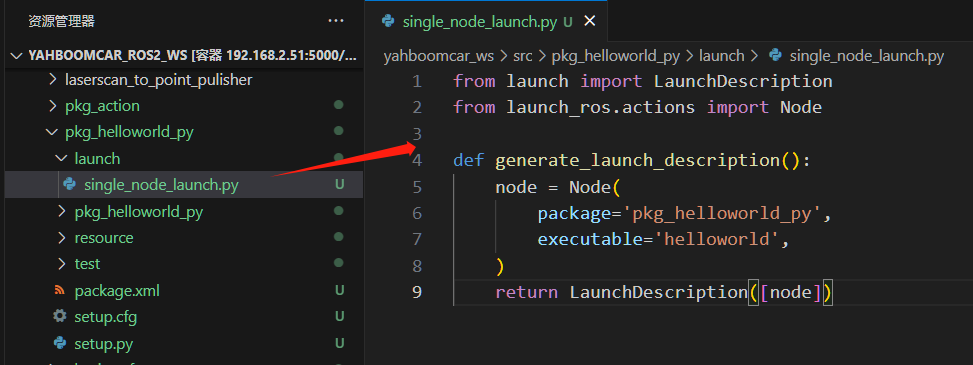Viewport: 973px width, 365px height.
Task: Click the RSS-style icon beside package.xml
Action: click(60, 290)
